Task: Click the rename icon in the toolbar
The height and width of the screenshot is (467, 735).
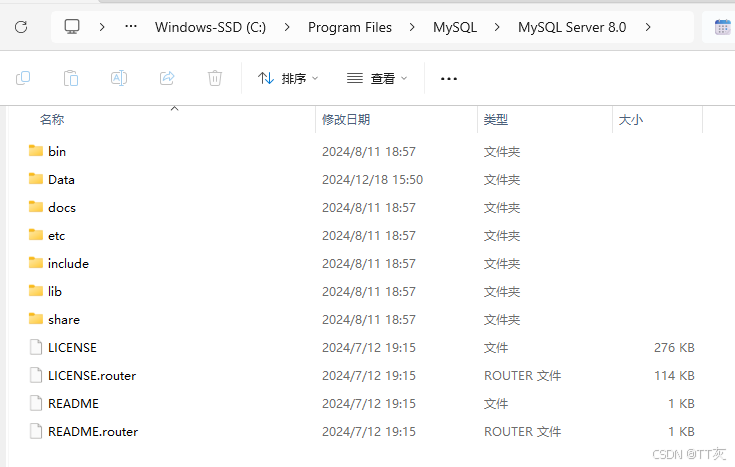Action: [119, 78]
